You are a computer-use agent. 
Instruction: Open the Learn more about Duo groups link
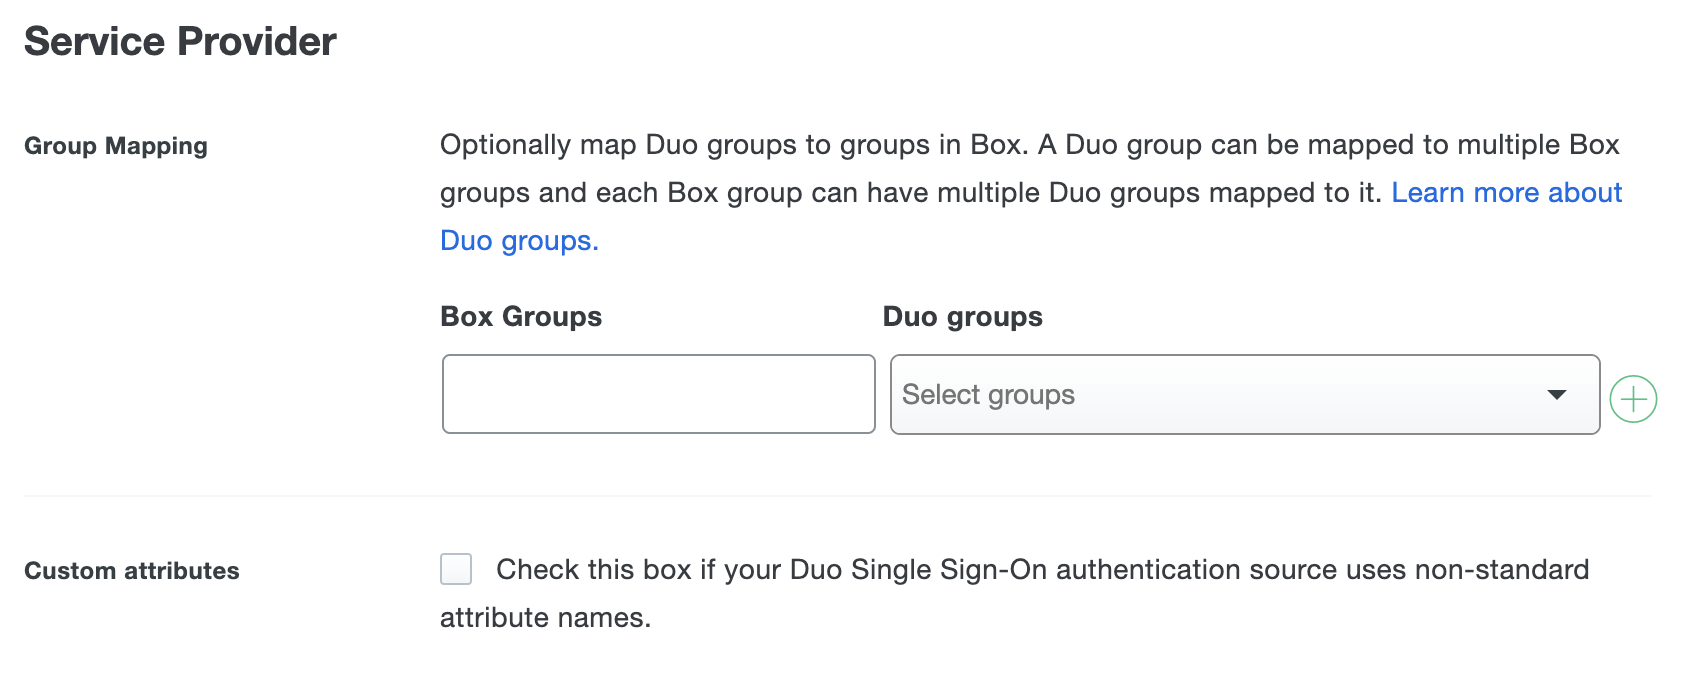click(x=1507, y=192)
